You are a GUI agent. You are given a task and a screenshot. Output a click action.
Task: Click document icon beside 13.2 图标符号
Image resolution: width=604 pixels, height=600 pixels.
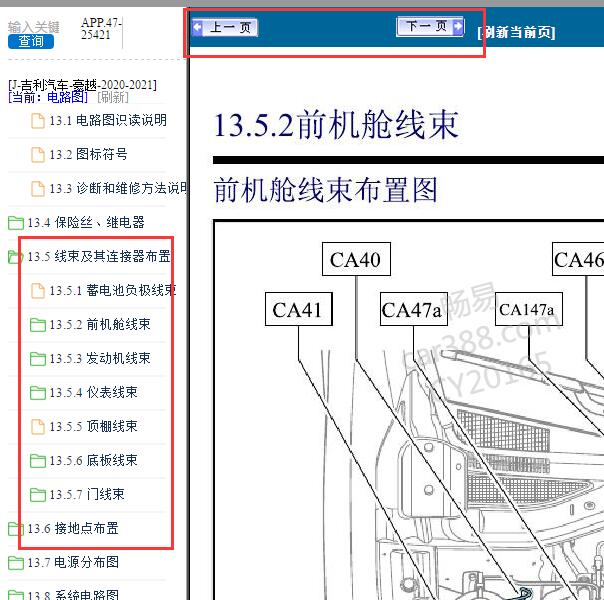pyautogui.click(x=38, y=154)
